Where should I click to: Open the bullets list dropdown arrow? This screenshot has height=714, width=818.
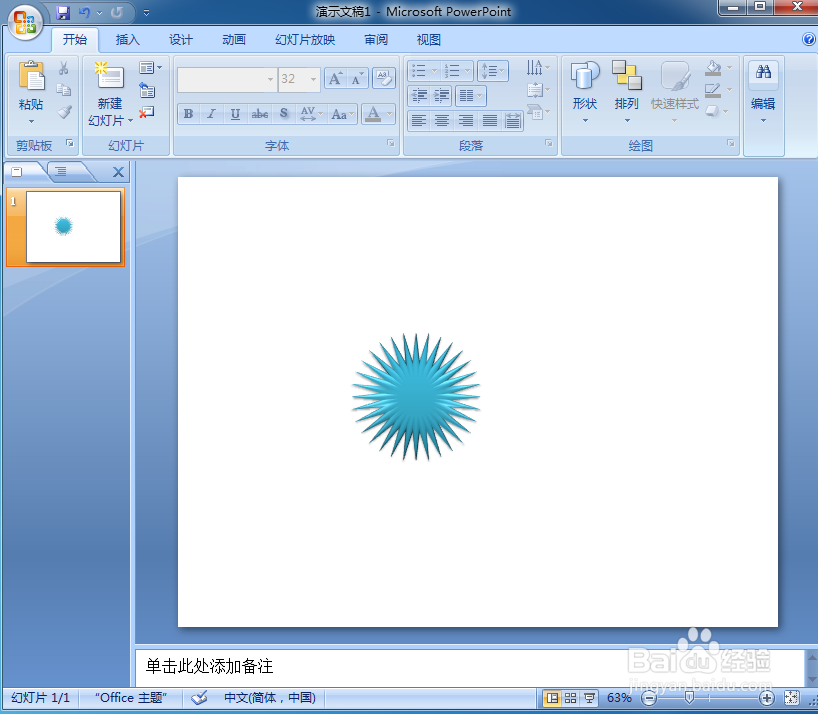pyautogui.click(x=434, y=70)
